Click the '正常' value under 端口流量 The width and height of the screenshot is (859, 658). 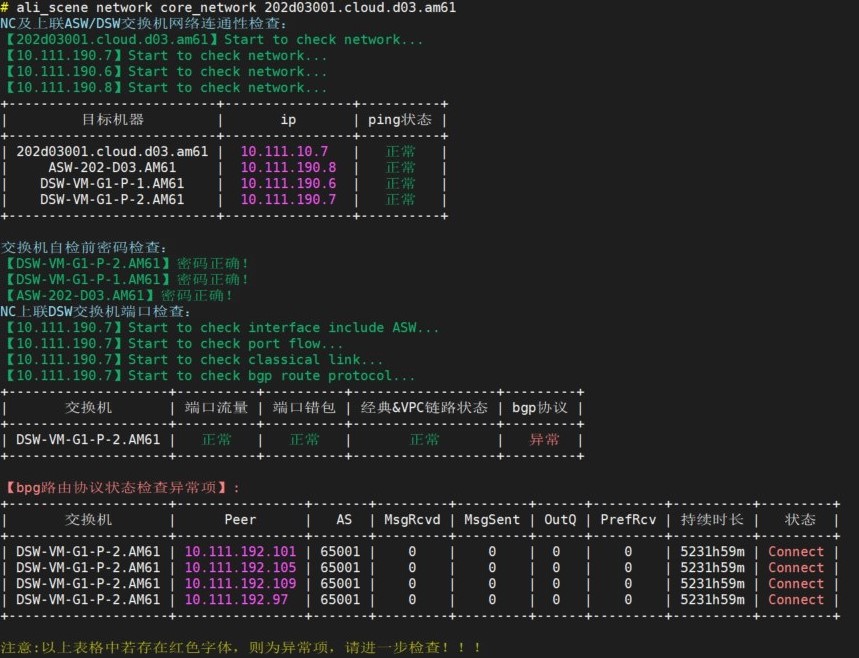(216, 439)
